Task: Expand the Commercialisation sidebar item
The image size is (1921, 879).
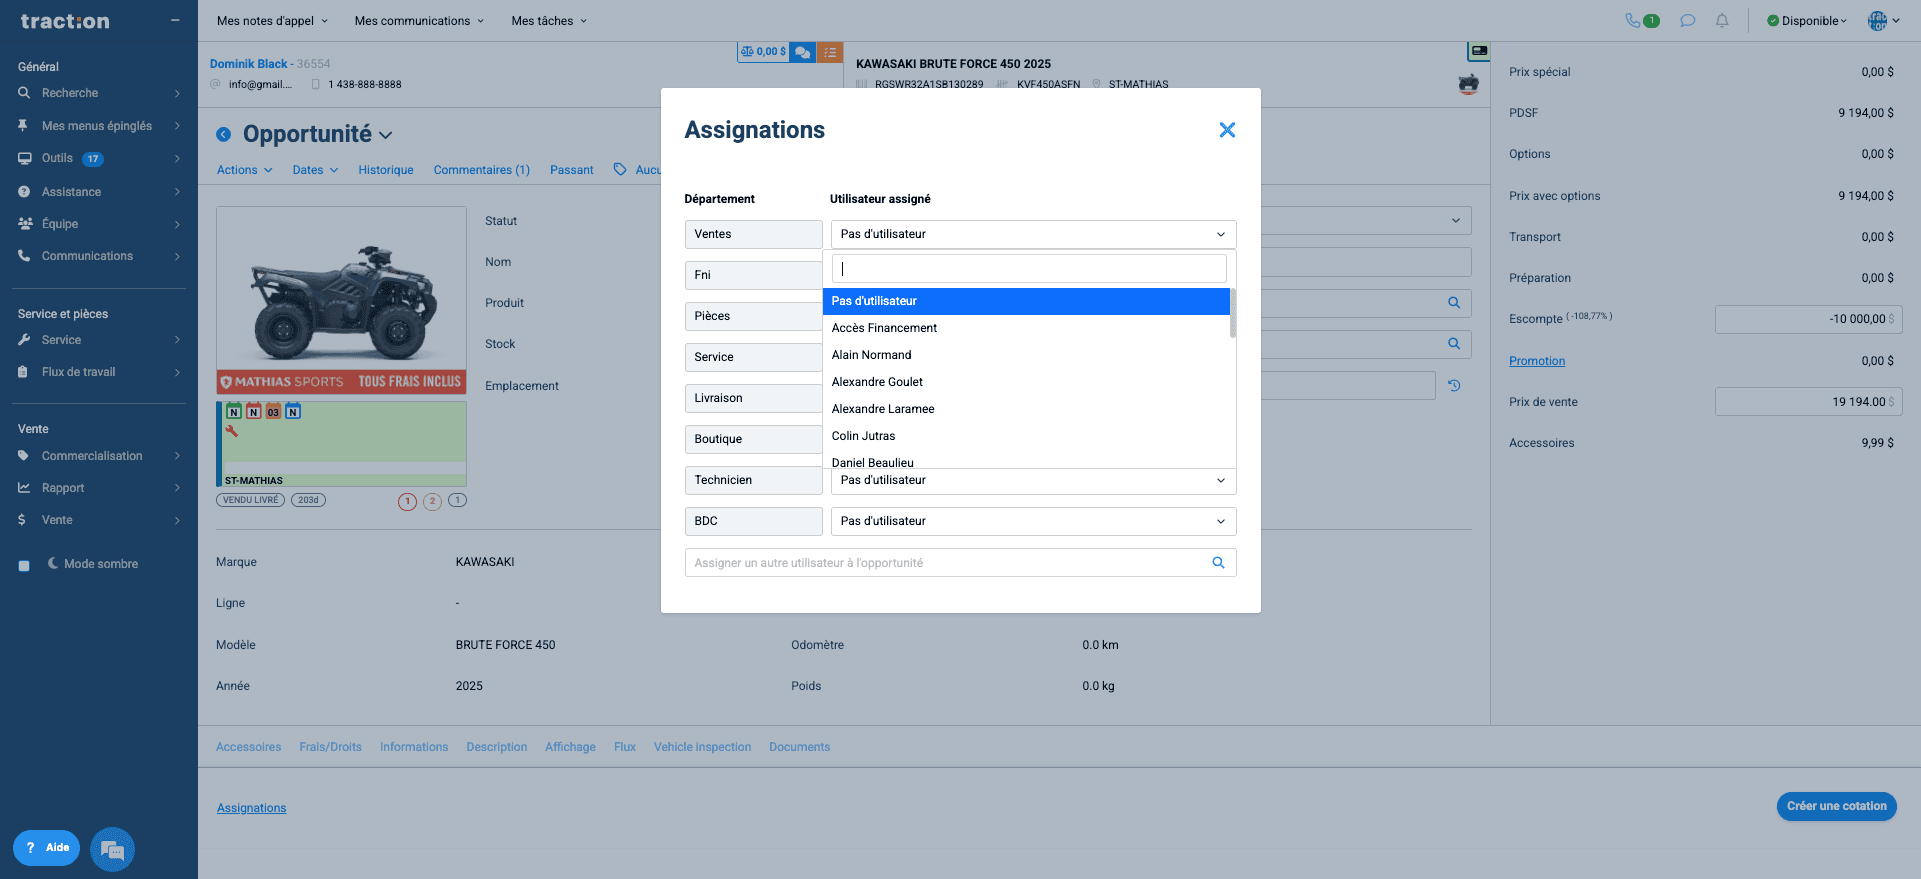Action: [99, 456]
